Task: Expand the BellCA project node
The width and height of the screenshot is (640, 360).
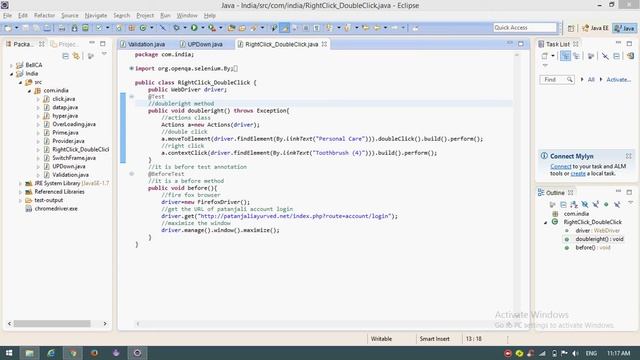Action: click(x=11, y=65)
